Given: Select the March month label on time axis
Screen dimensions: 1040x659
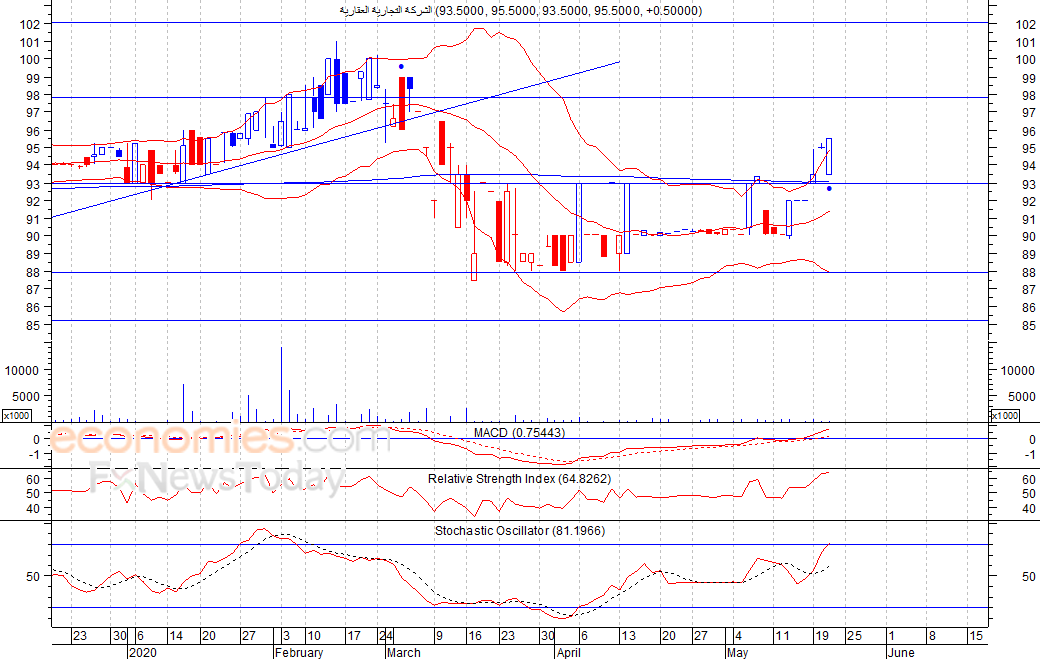Looking at the screenshot, I should (404, 652).
